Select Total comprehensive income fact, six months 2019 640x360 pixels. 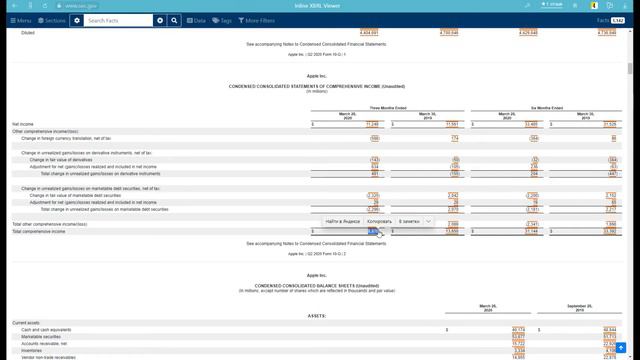click(x=610, y=231)
